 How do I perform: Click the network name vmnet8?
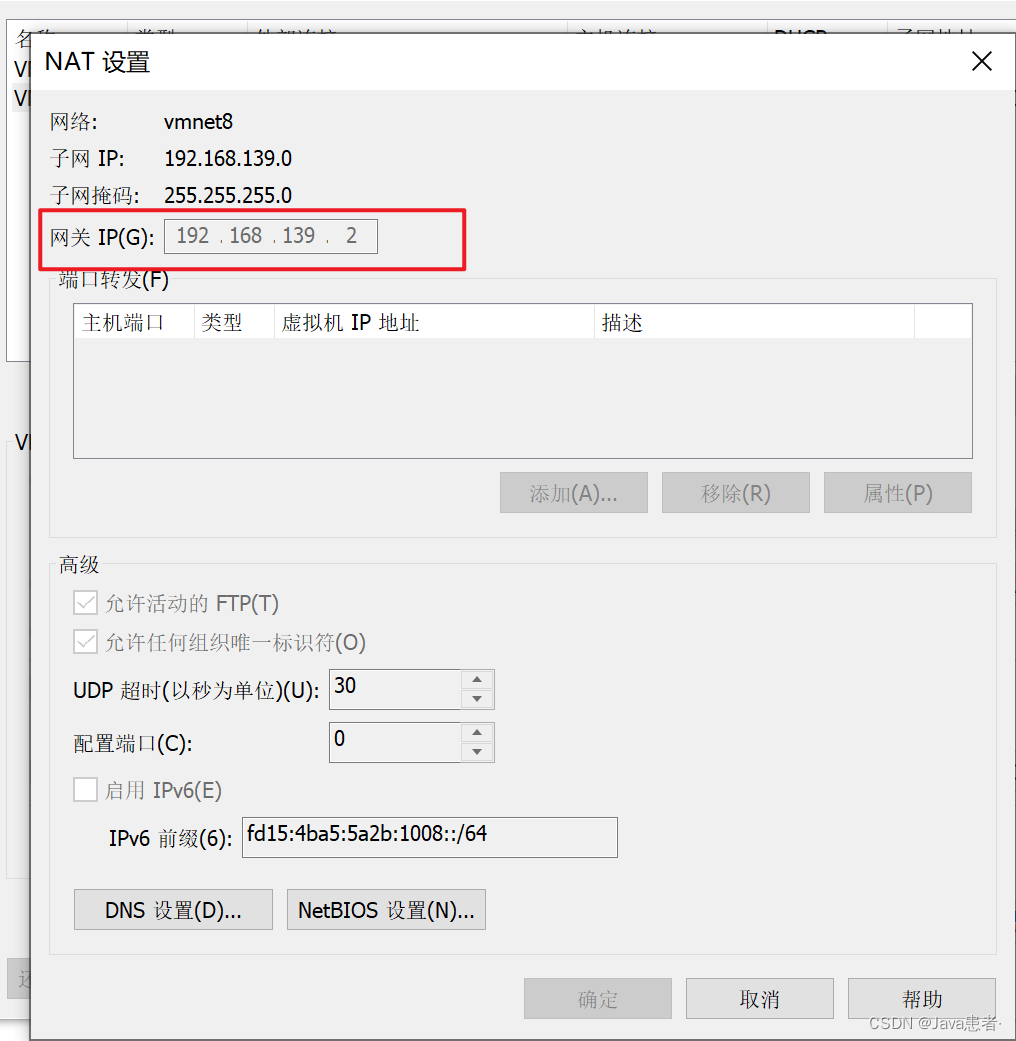tap(199, 121)
